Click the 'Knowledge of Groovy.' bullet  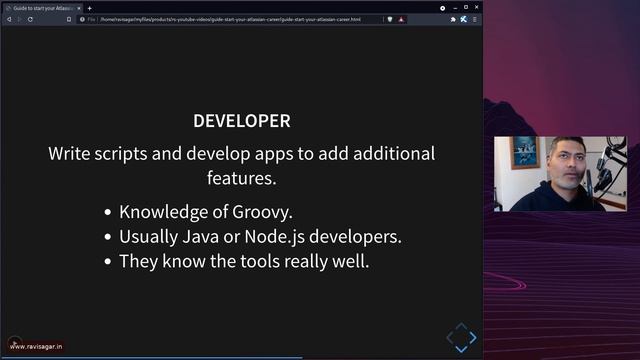tap(206, 212)
